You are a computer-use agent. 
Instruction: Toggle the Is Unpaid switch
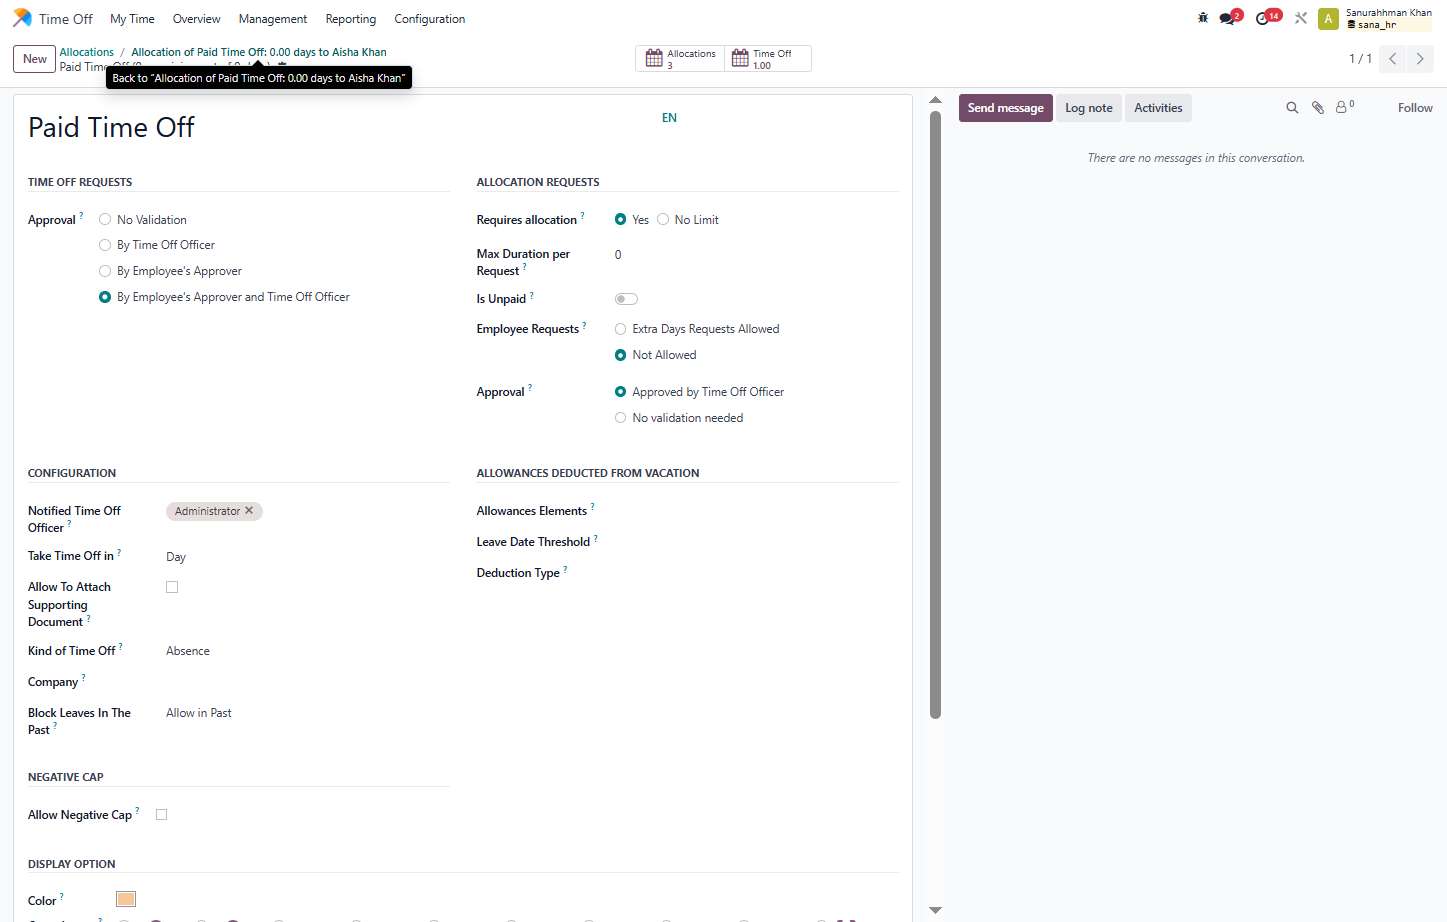click(626, 299)
